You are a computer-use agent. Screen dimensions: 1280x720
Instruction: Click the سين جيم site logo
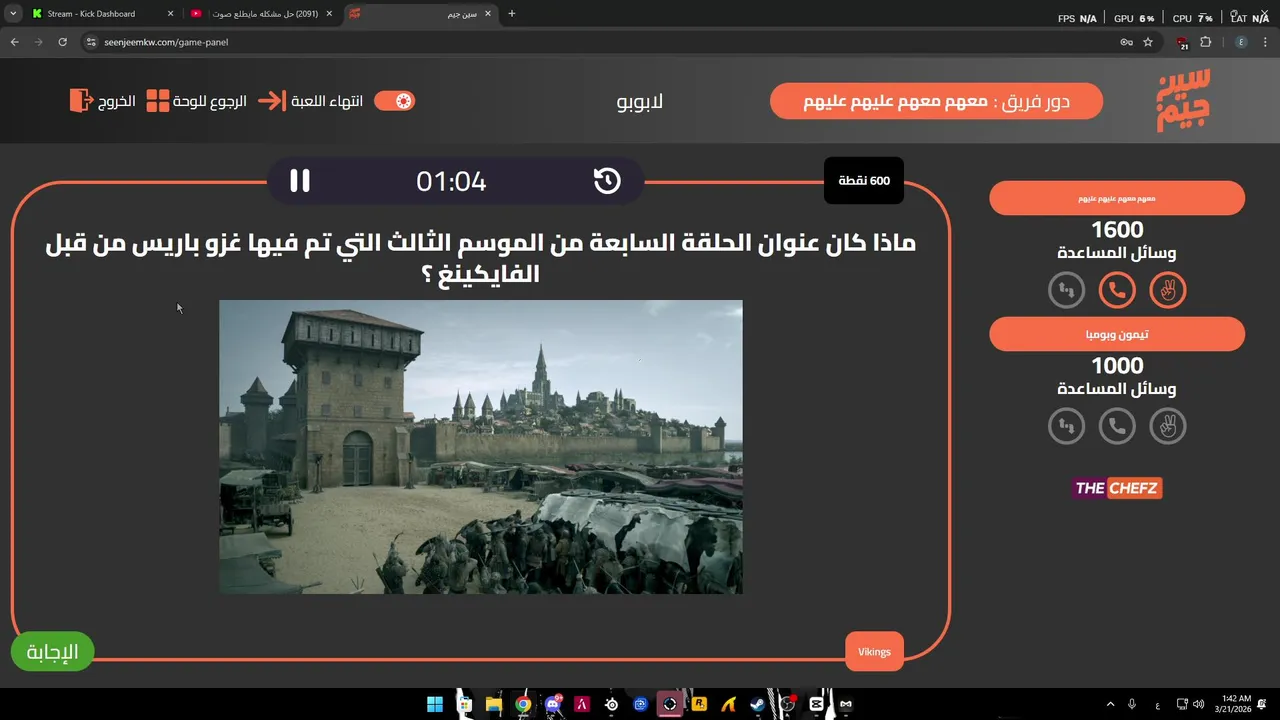coord(1183,100)
